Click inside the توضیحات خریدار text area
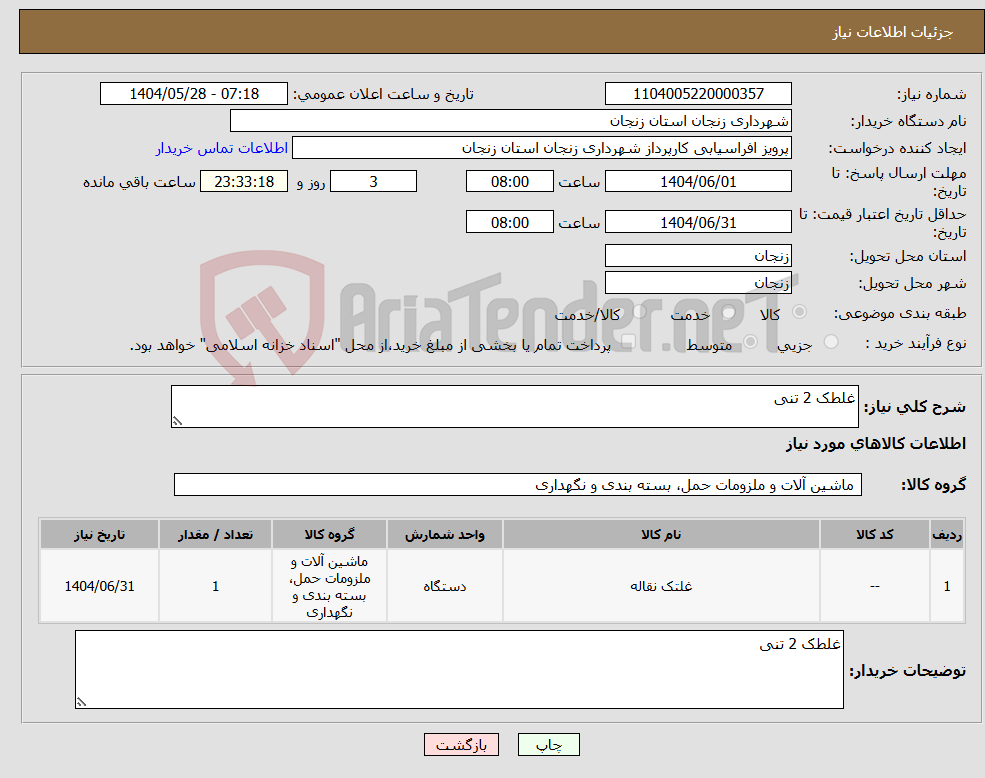This screenshot has height=778, width=985. (x=460, y=665)
